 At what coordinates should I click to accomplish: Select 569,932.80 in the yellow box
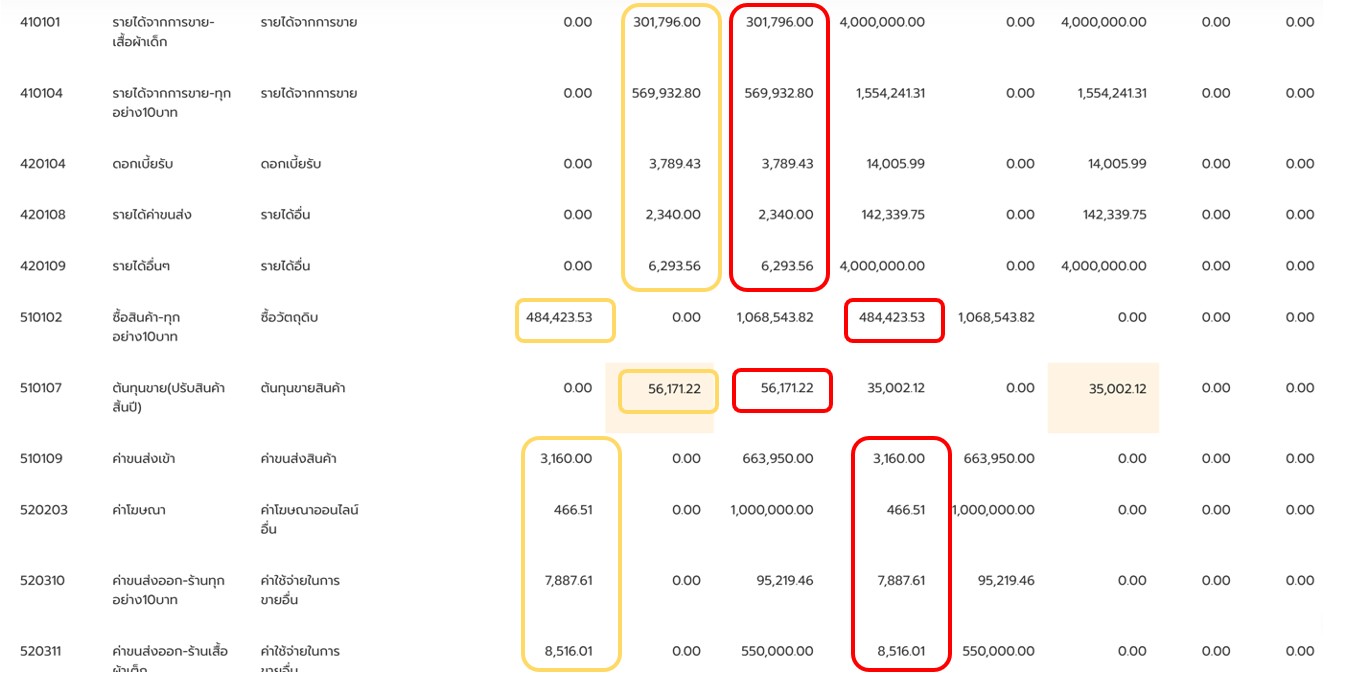tap(666, 93)
